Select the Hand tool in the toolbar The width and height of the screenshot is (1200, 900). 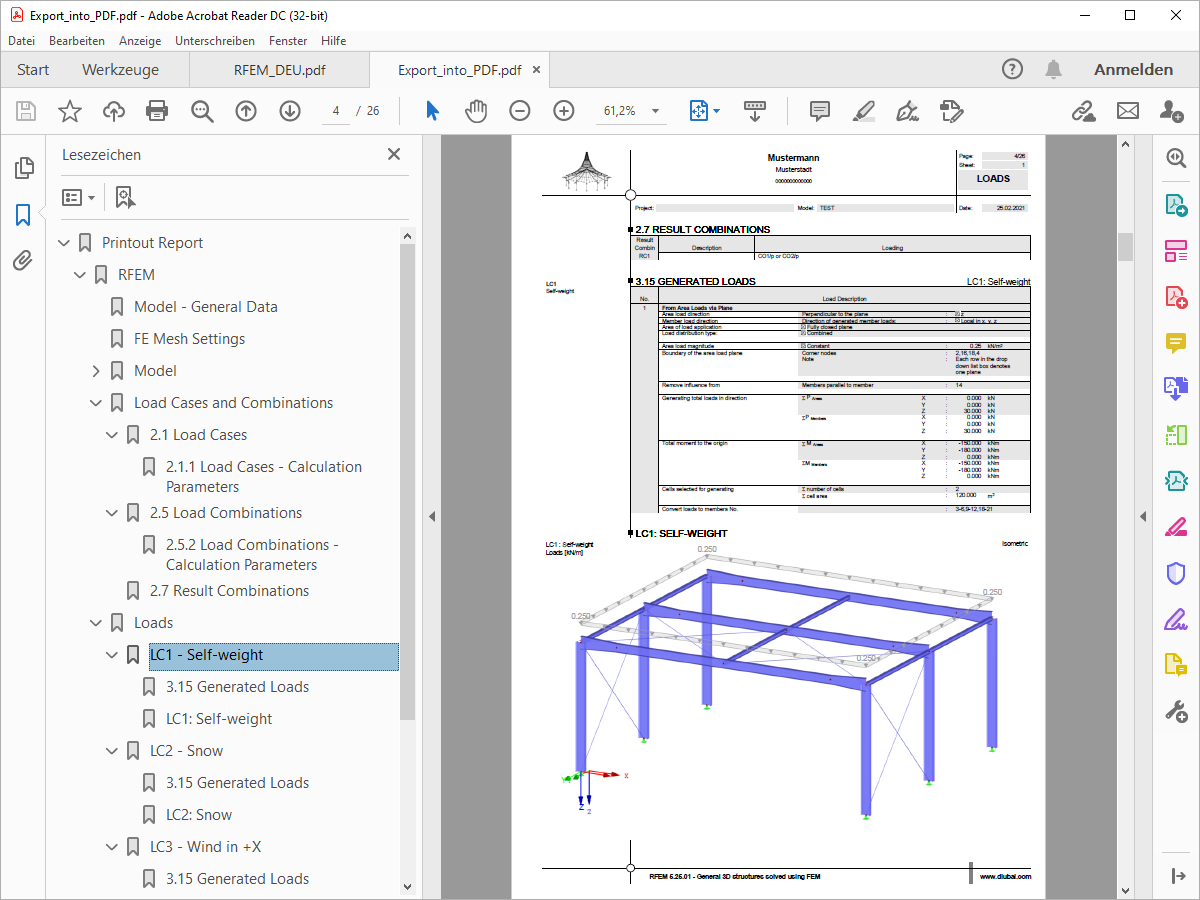(x=476, y=111)
